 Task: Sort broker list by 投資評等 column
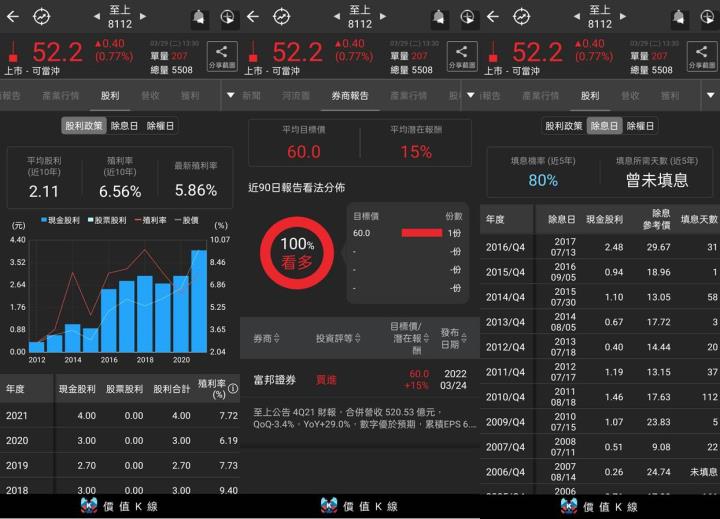338,338
